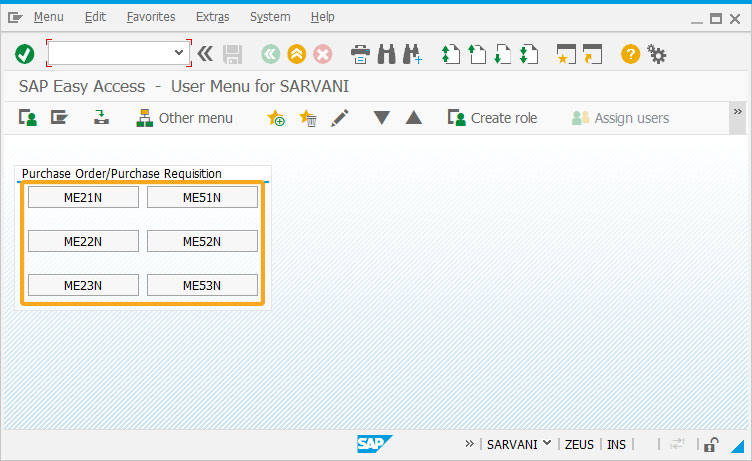This screenshot has width=752, height=461.
Task: Click Move Favorites Down triangle
Action: click(x=382, y=118)
